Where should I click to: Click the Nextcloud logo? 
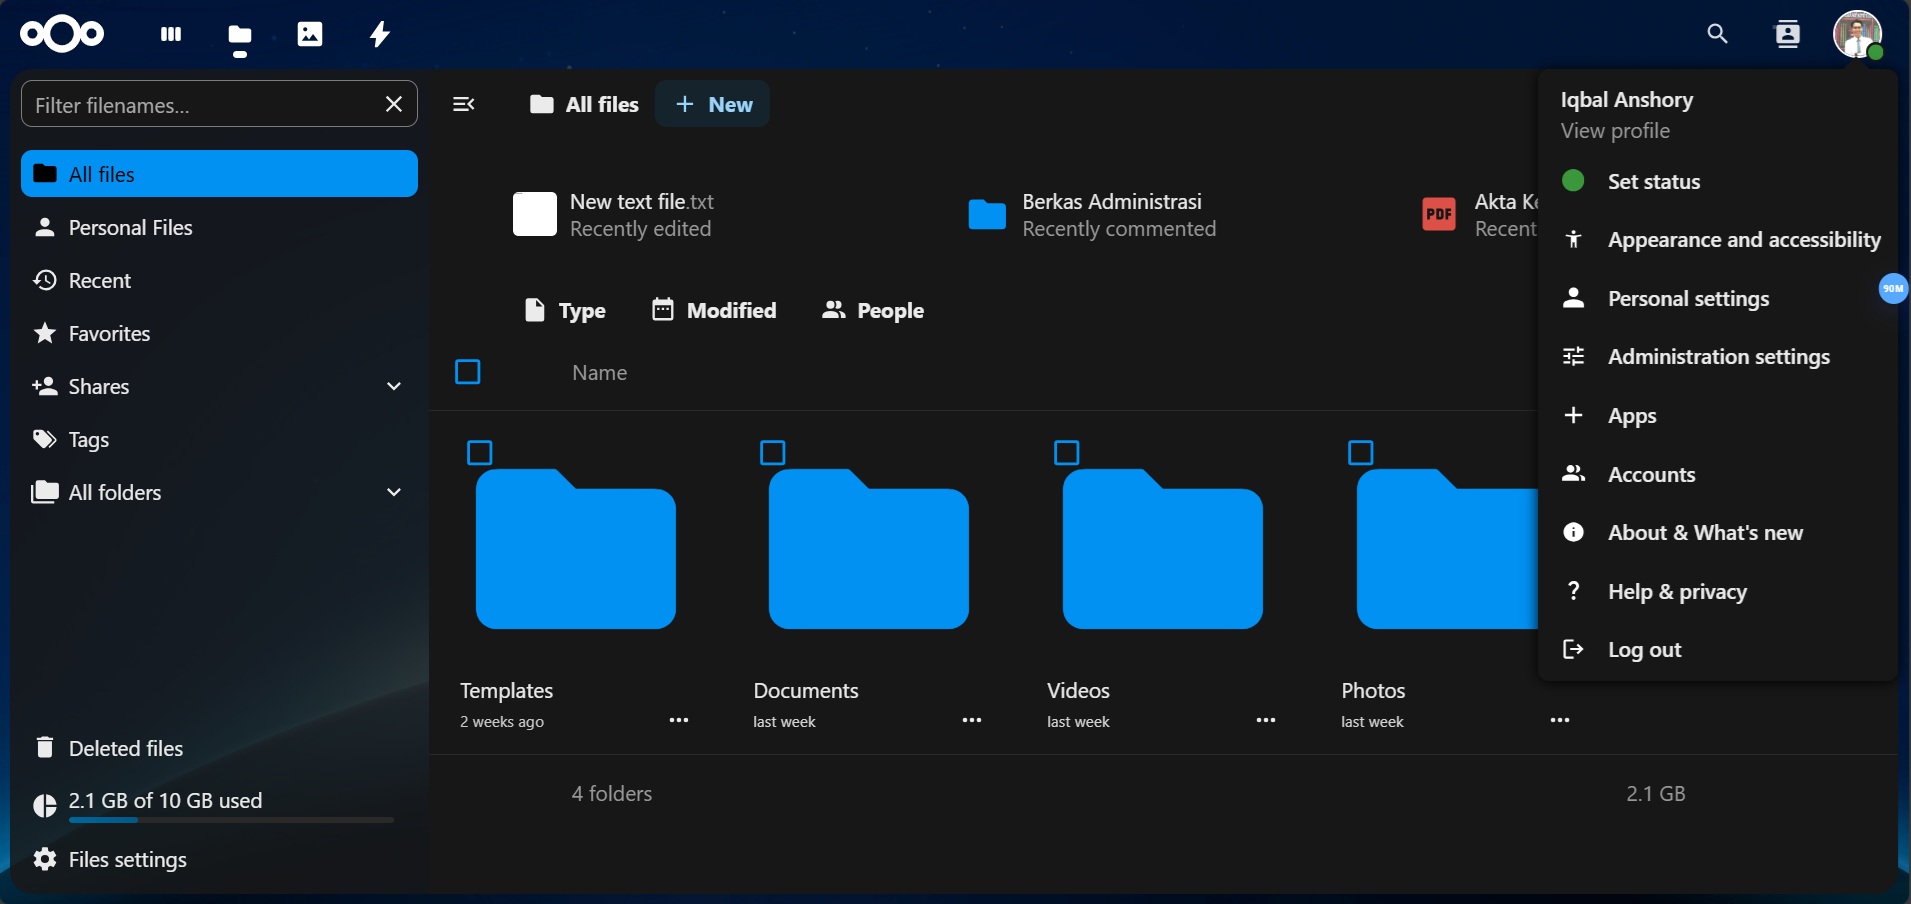point(60,34)
